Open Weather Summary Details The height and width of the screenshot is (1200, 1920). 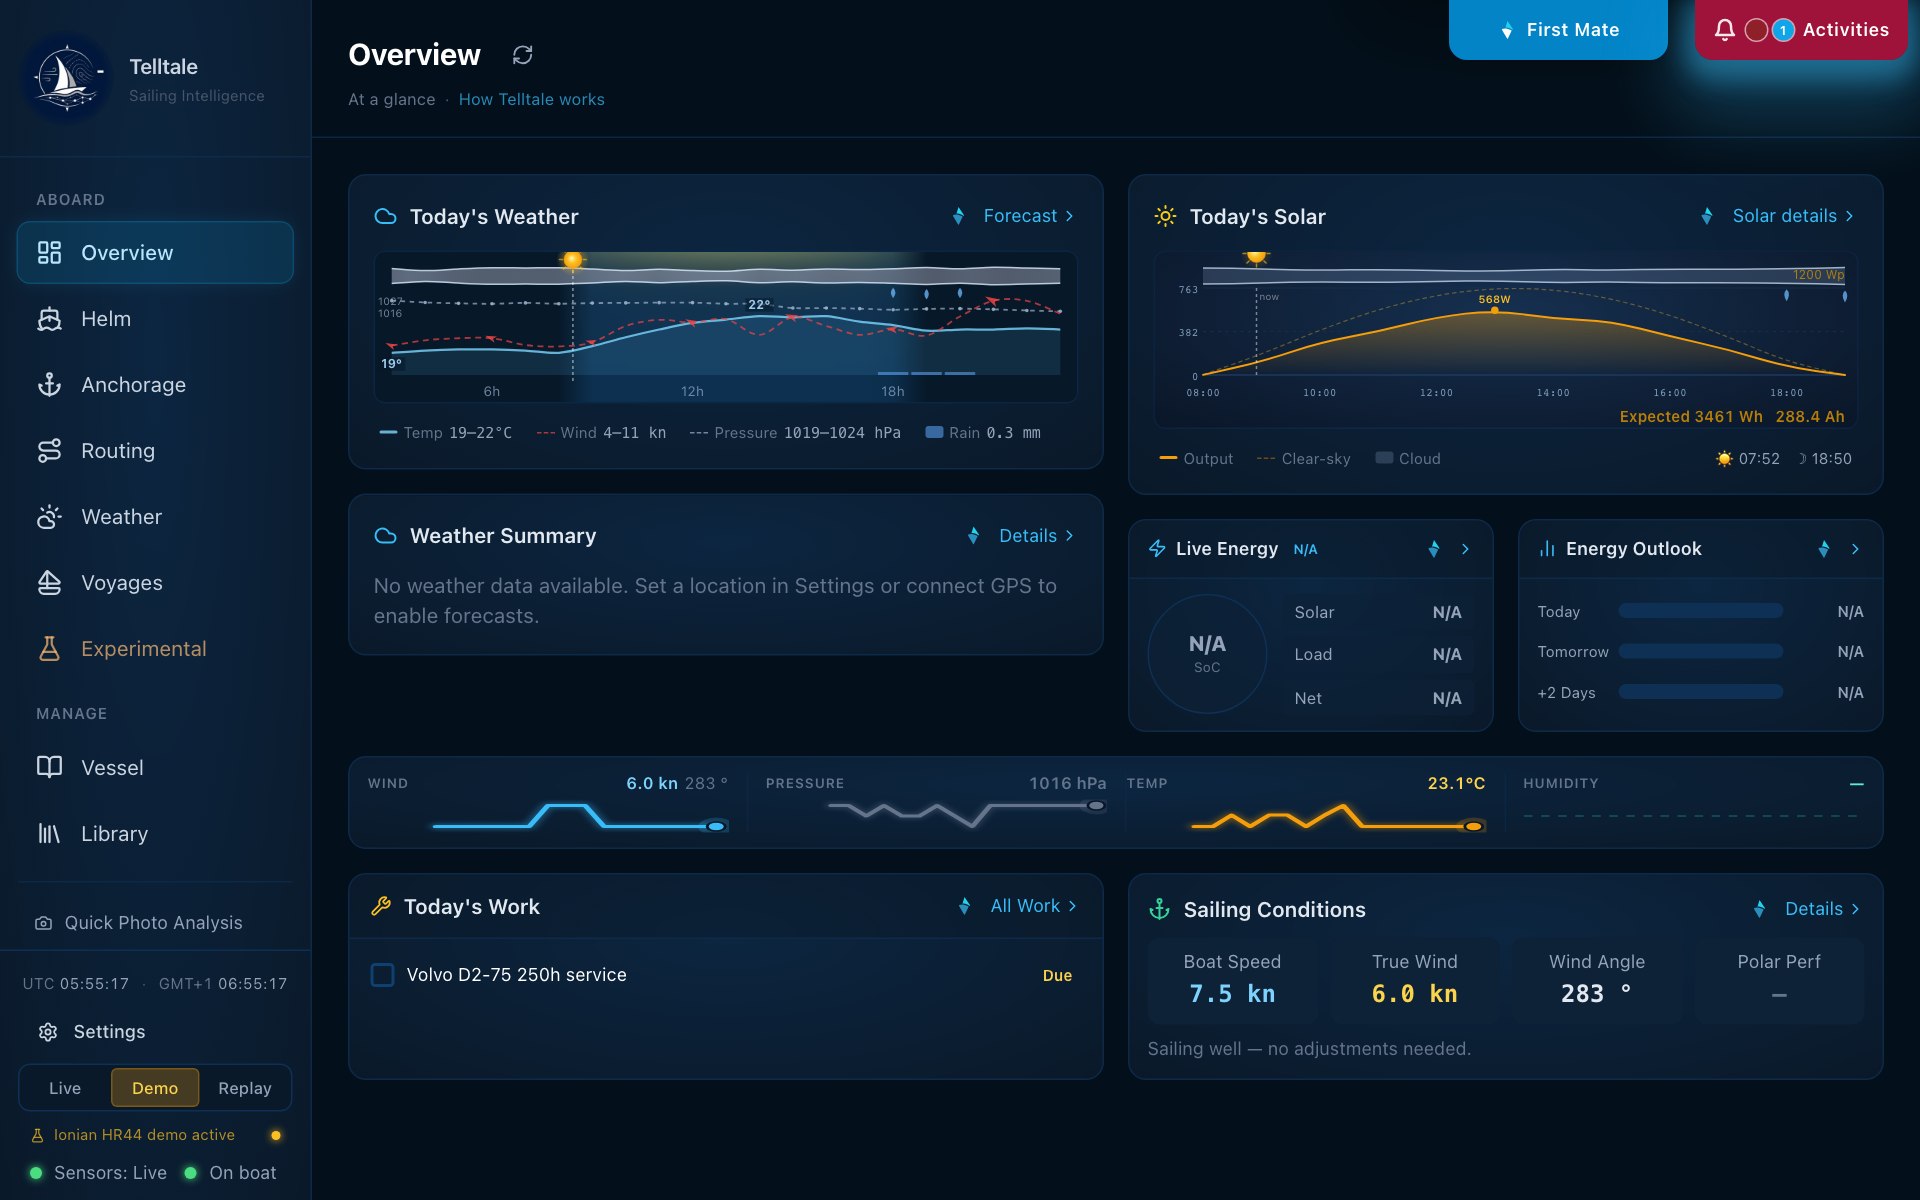pos(1036,536)
